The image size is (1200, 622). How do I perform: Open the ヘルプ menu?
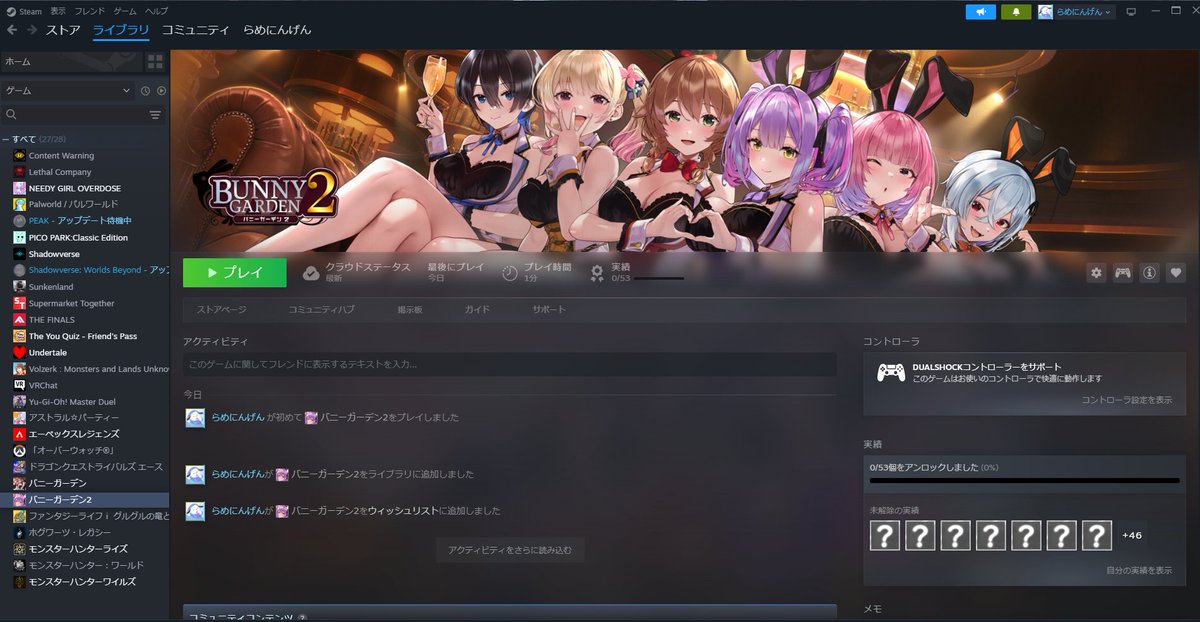156,10
